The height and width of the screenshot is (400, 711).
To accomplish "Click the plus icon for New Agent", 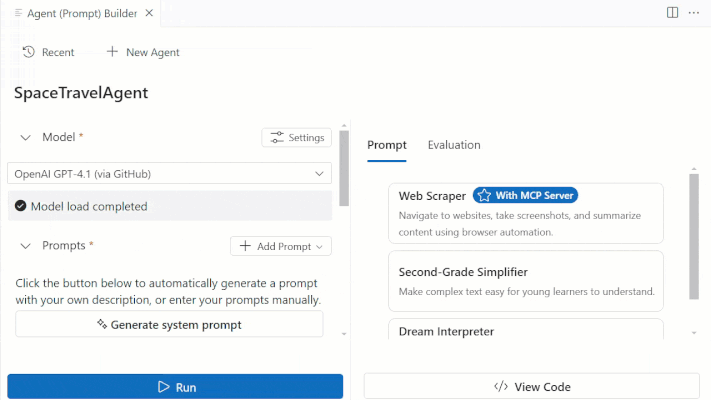I will click(112, 52).
